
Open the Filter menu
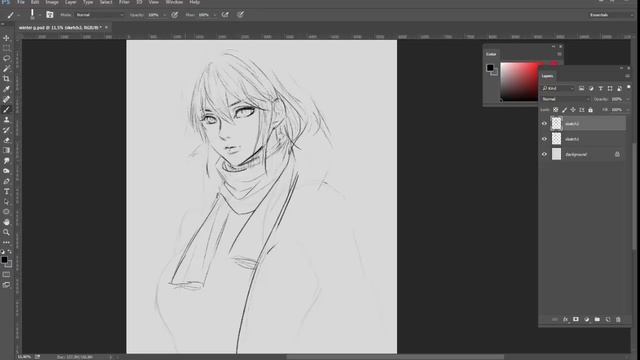tap(124, 2)
